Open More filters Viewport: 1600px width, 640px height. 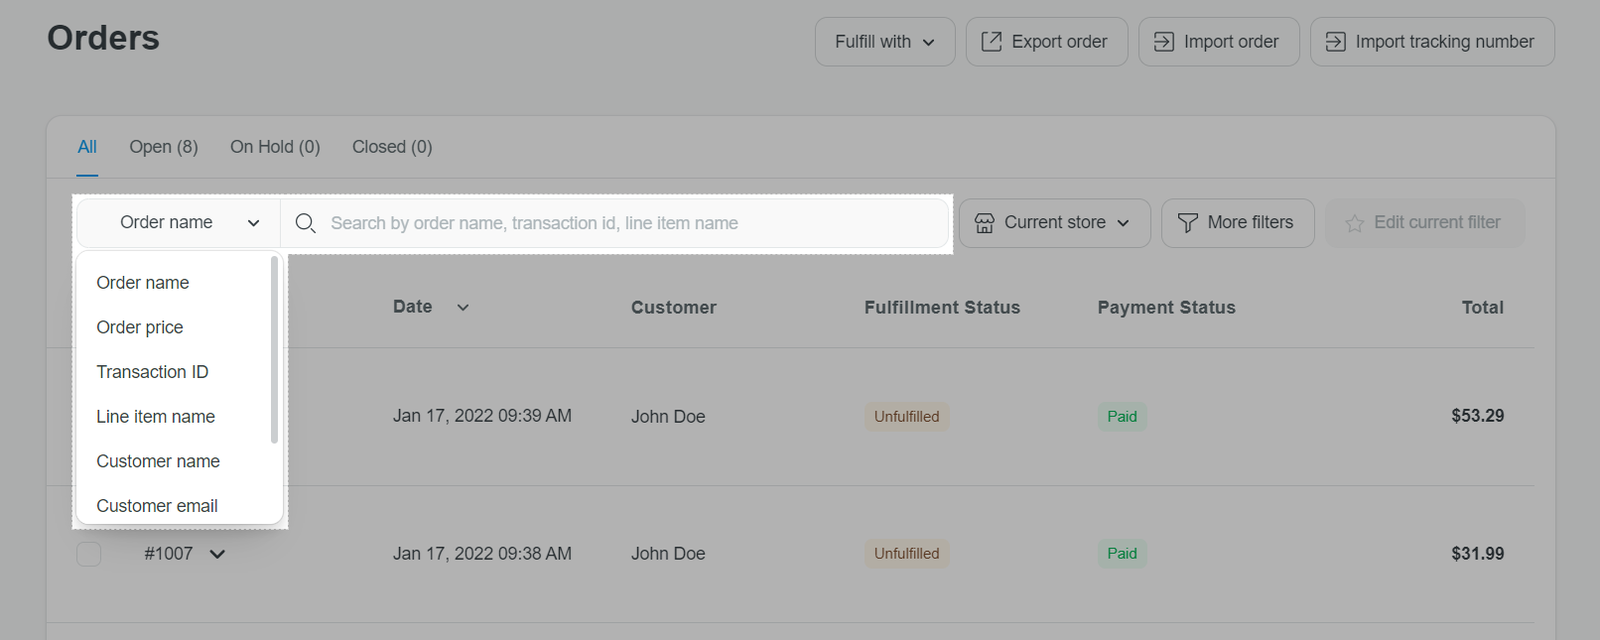point(1238,223)
